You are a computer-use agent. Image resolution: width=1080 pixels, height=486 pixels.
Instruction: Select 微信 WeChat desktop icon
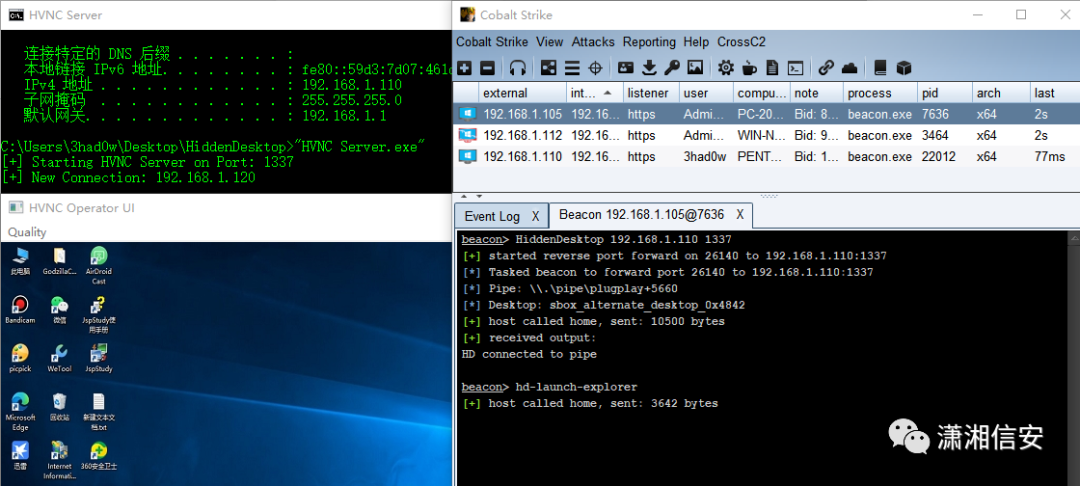pos(59,309)
